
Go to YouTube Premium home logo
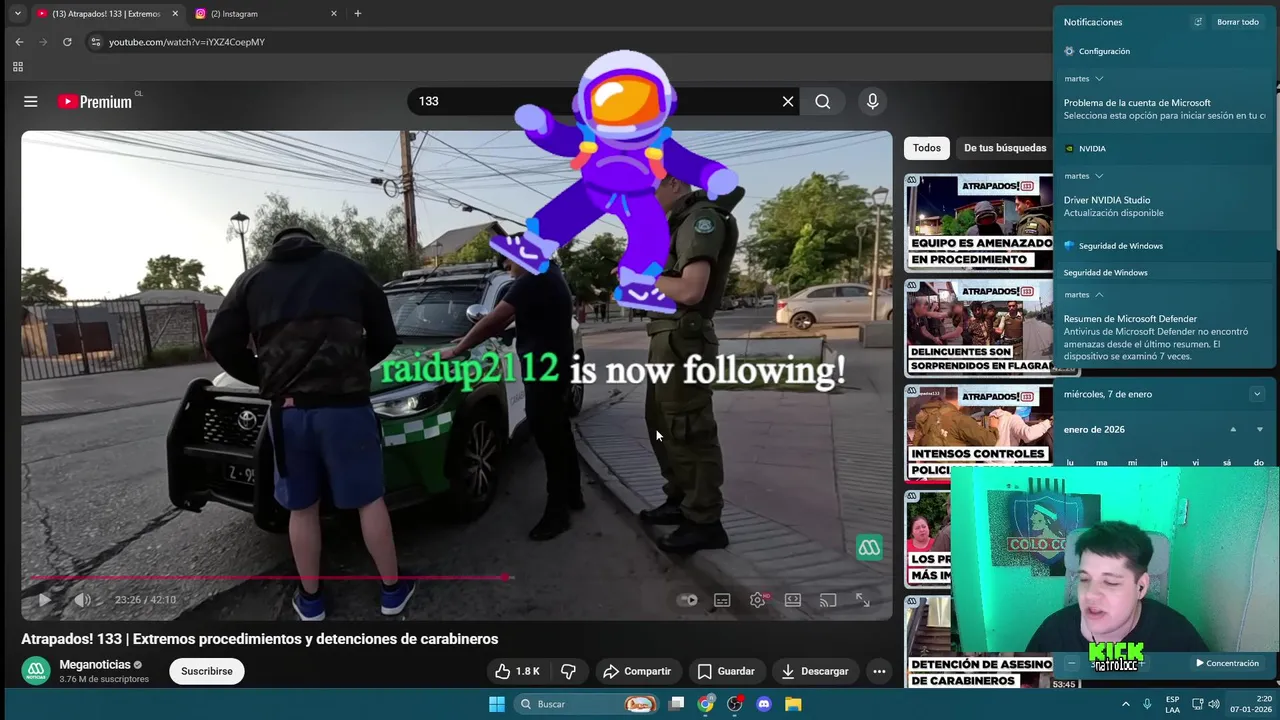point(96,101)
